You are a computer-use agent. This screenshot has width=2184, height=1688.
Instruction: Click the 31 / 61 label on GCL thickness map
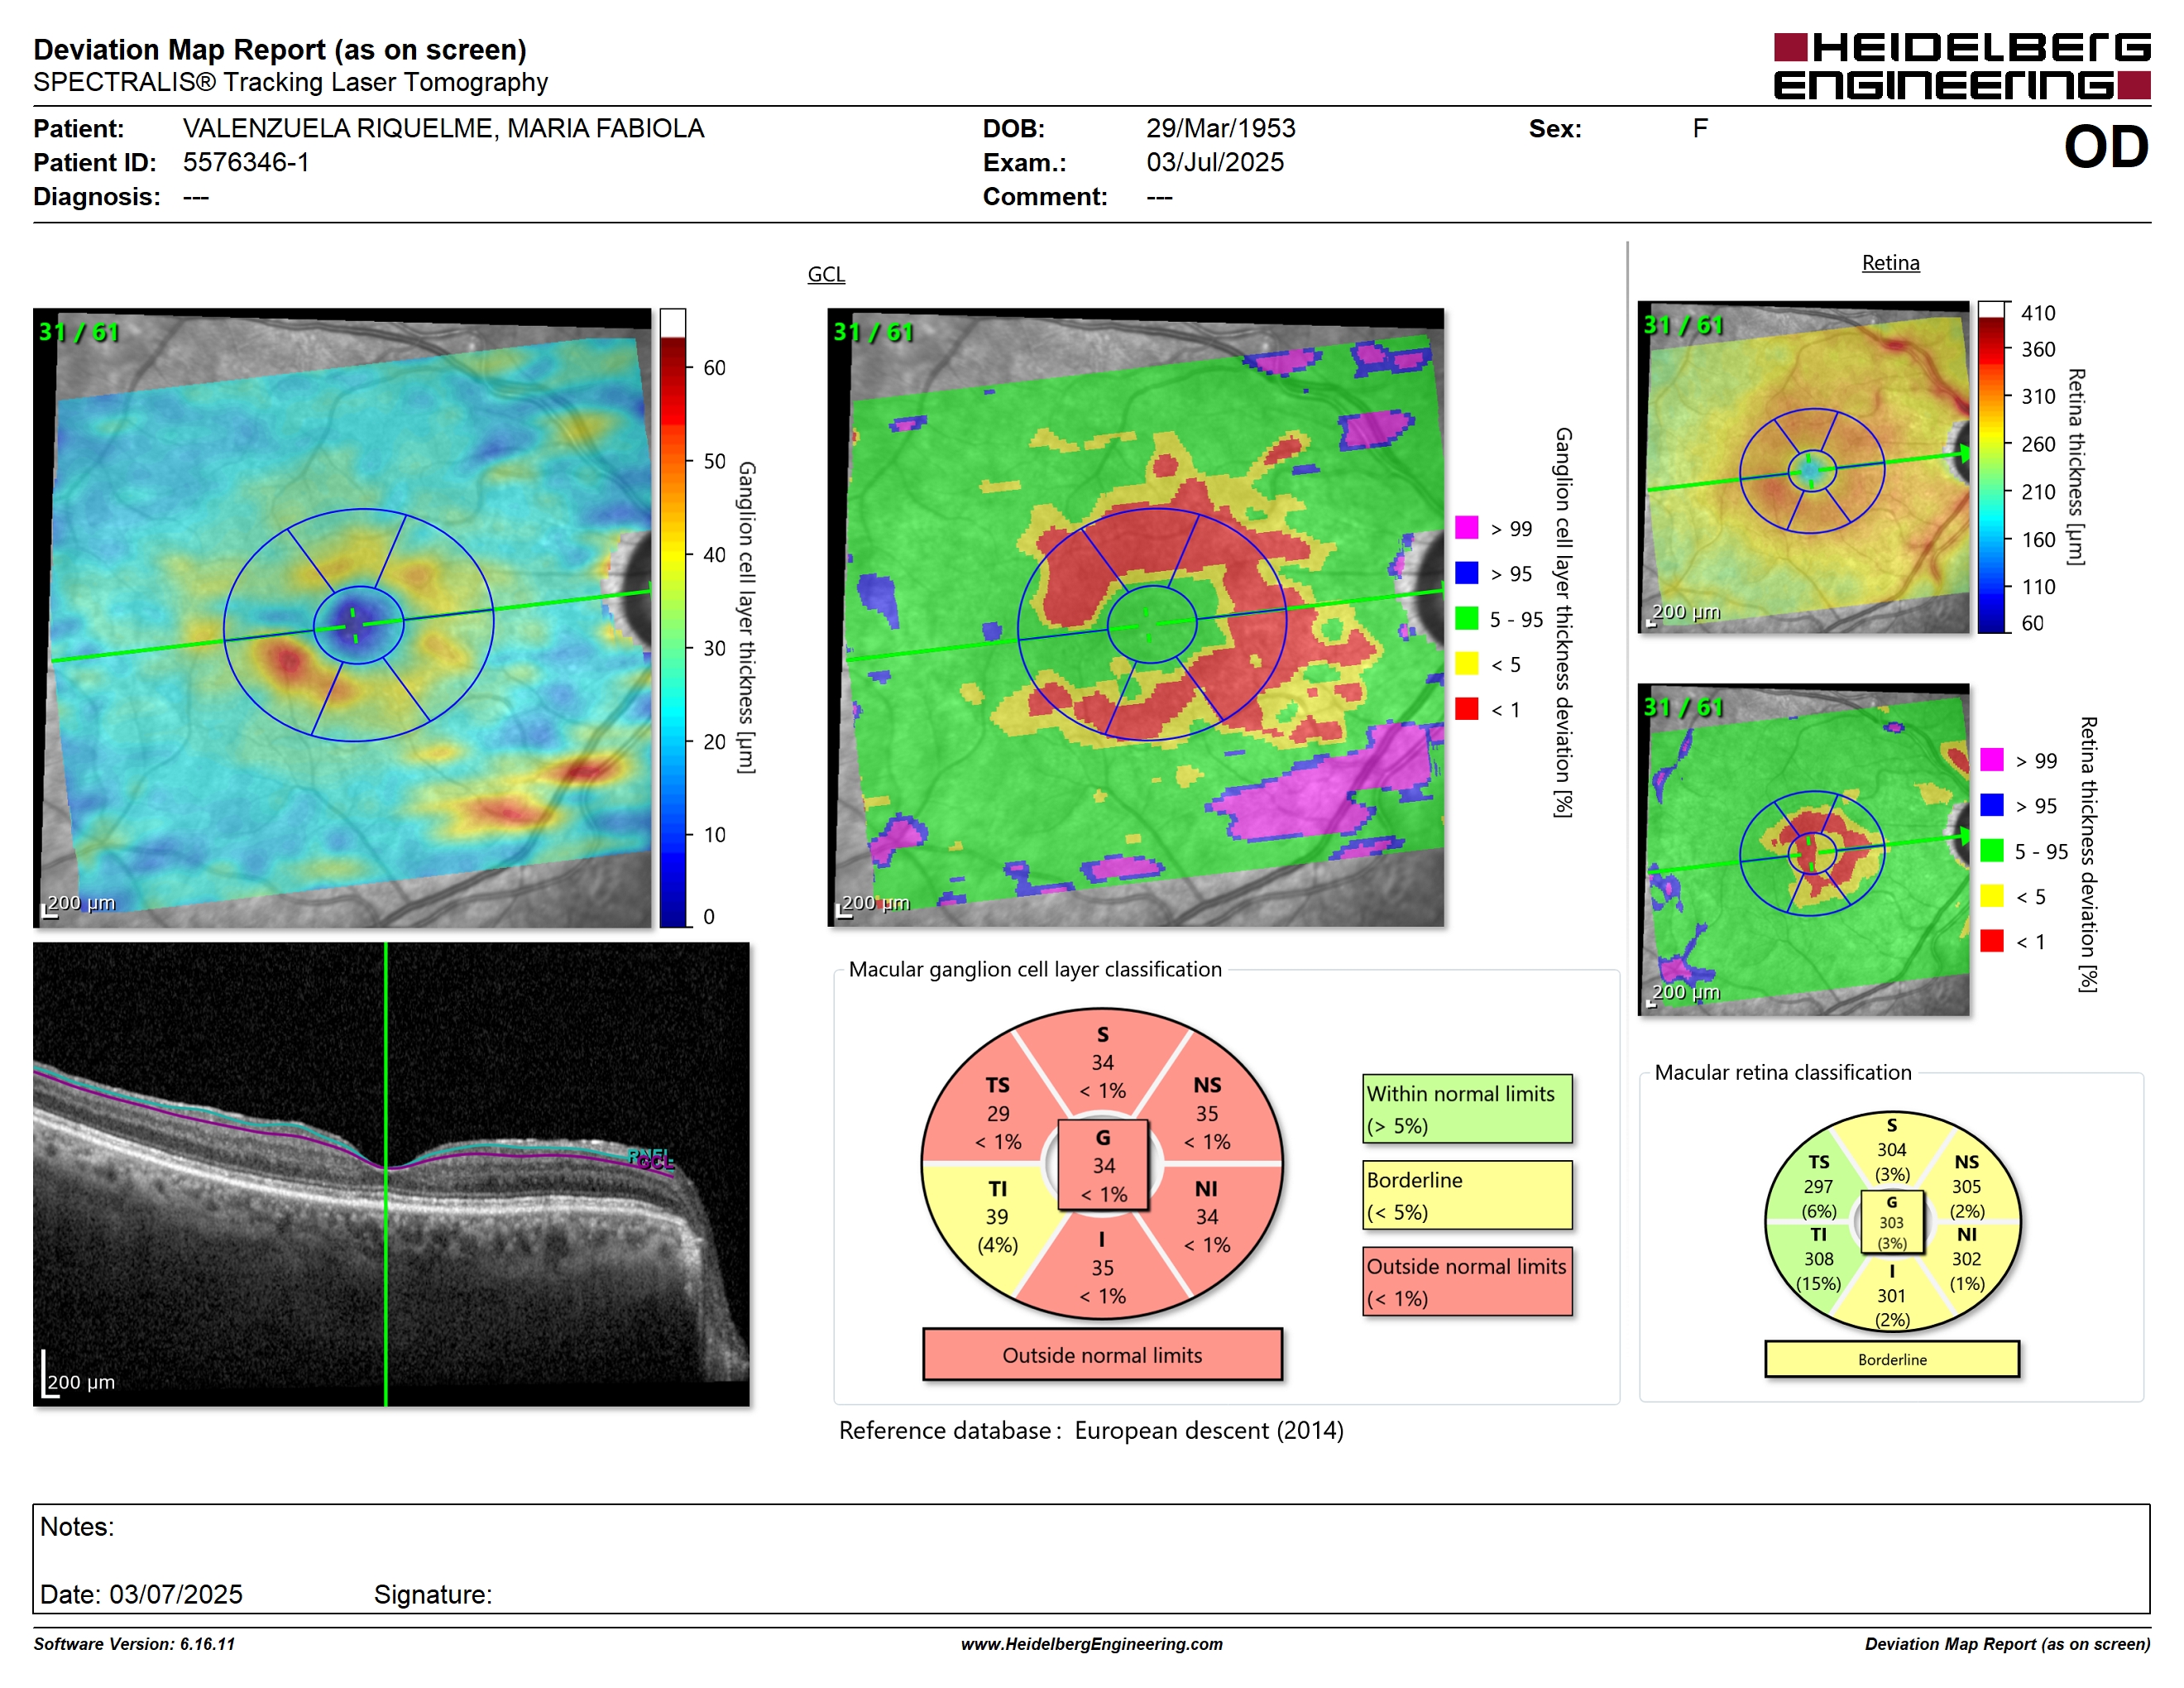click(x=78, y=331)
